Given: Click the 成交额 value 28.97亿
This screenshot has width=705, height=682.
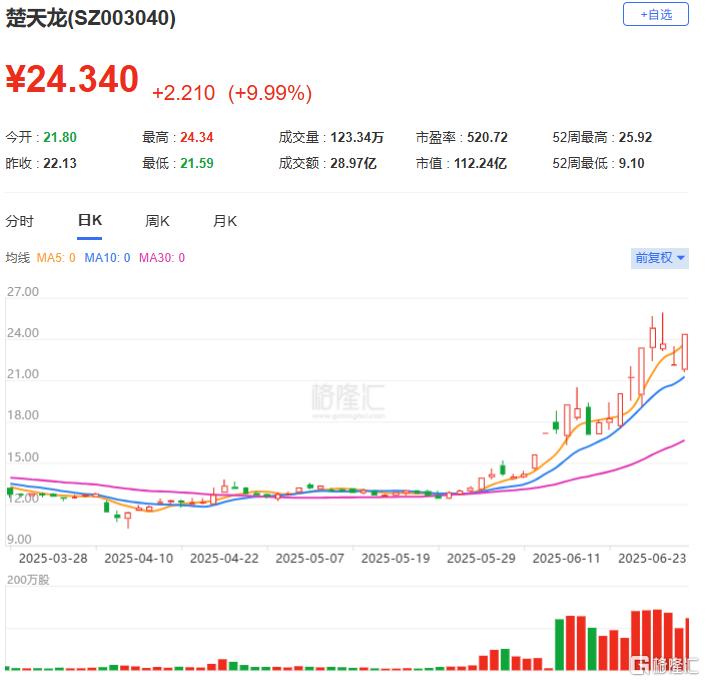Looking at the screenshot, I should pyautogui.click(x=353, y=163).
